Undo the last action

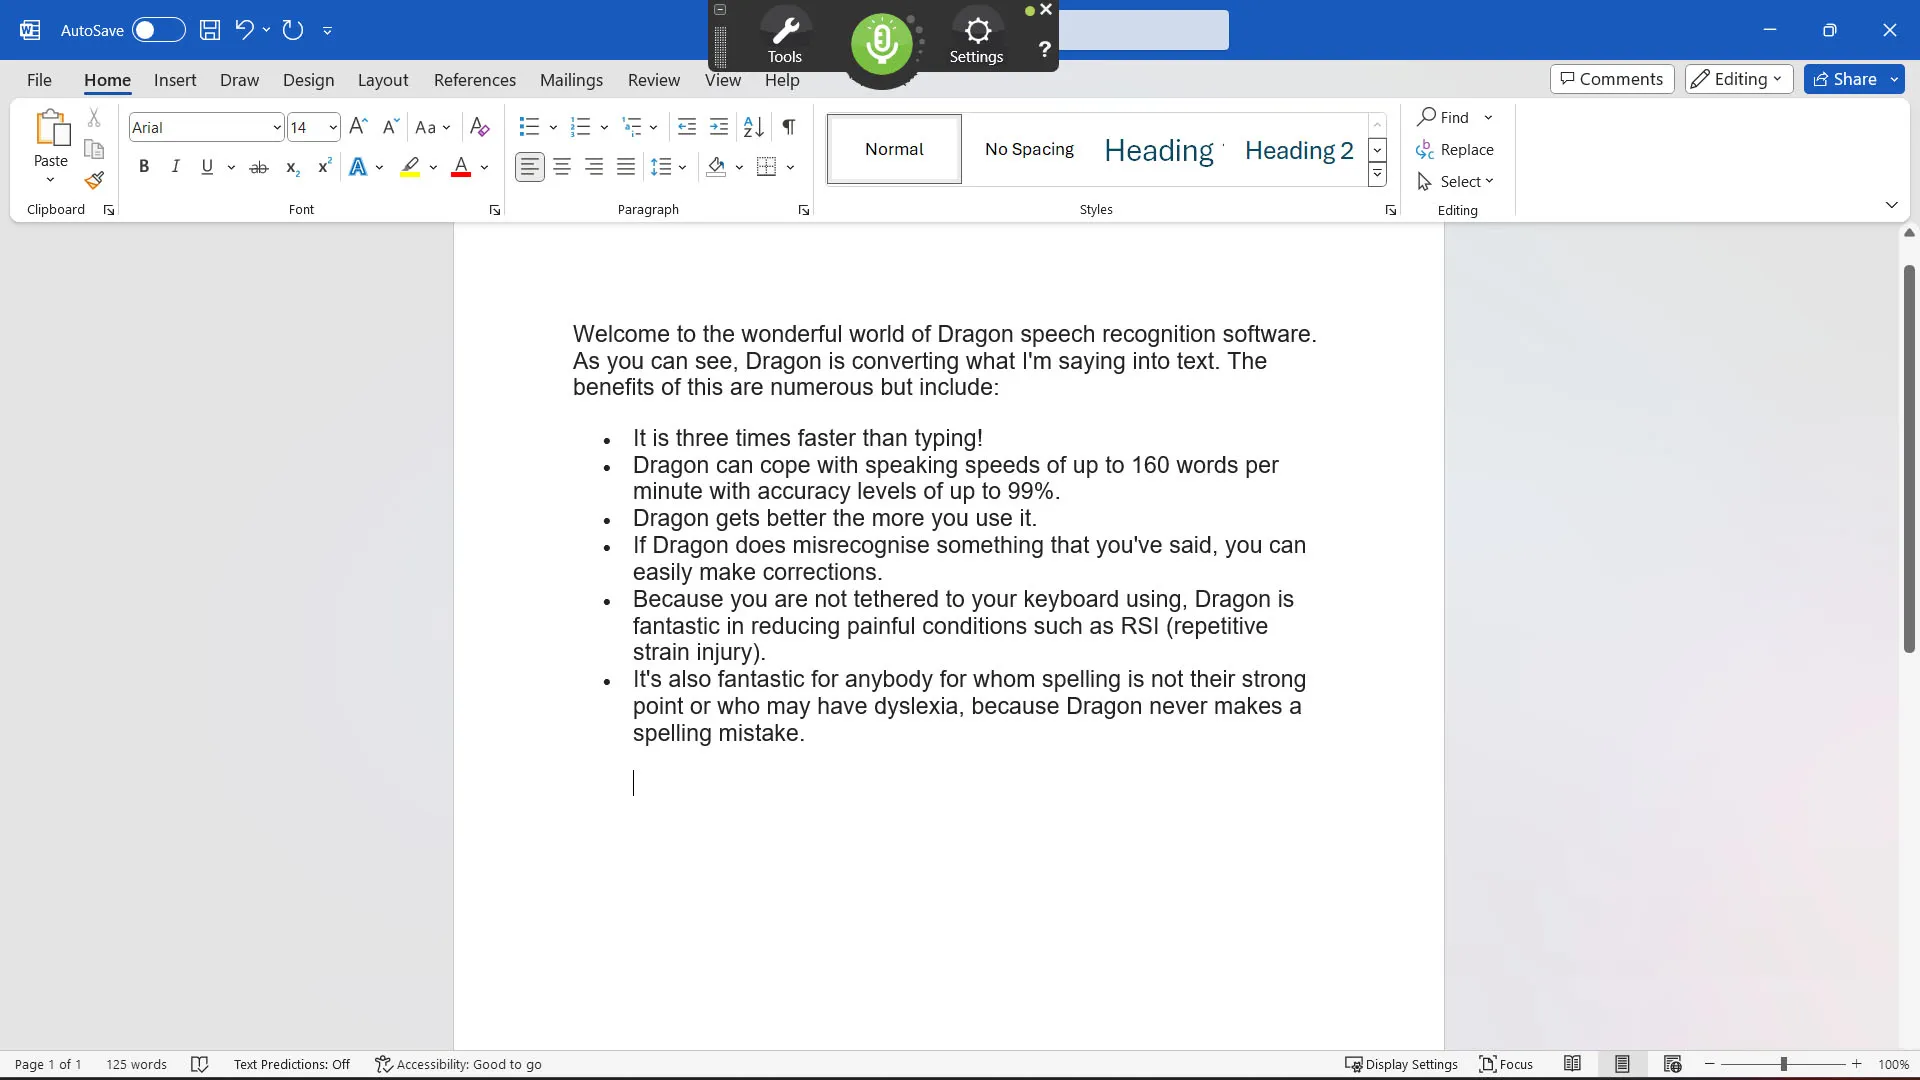click(x=244, y=30)
